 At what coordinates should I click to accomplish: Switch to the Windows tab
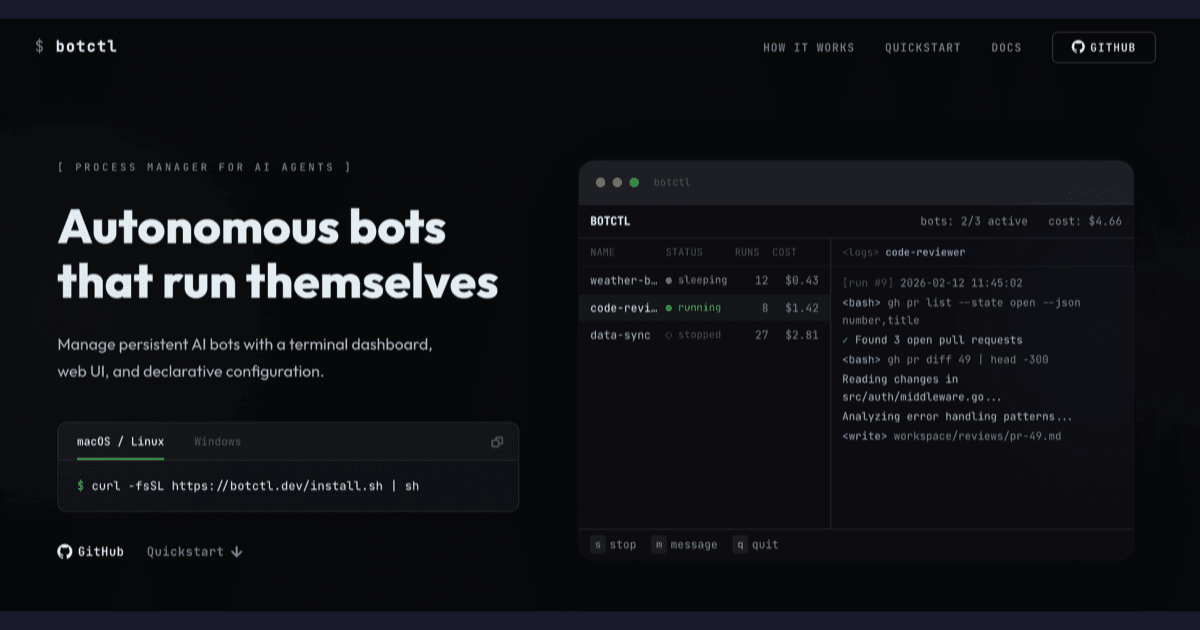pyautogui.click(x=217, y=441)
